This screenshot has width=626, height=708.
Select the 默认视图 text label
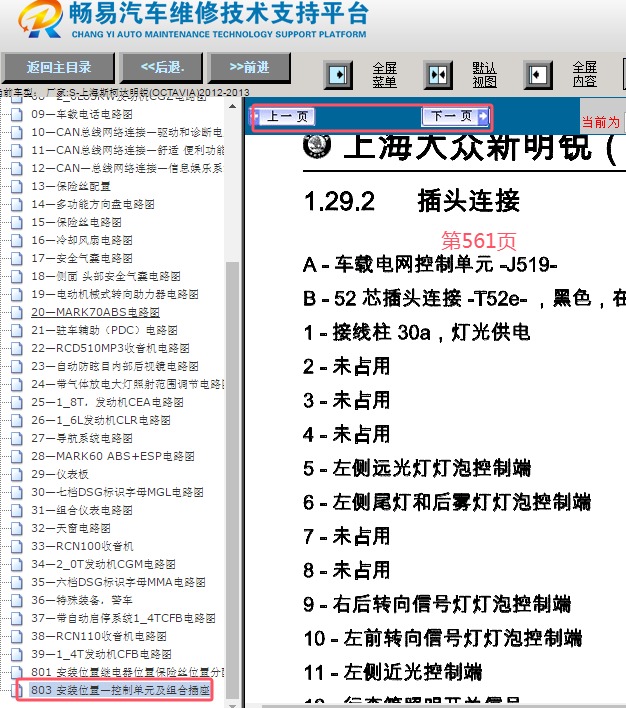click(x=484, y=75)
